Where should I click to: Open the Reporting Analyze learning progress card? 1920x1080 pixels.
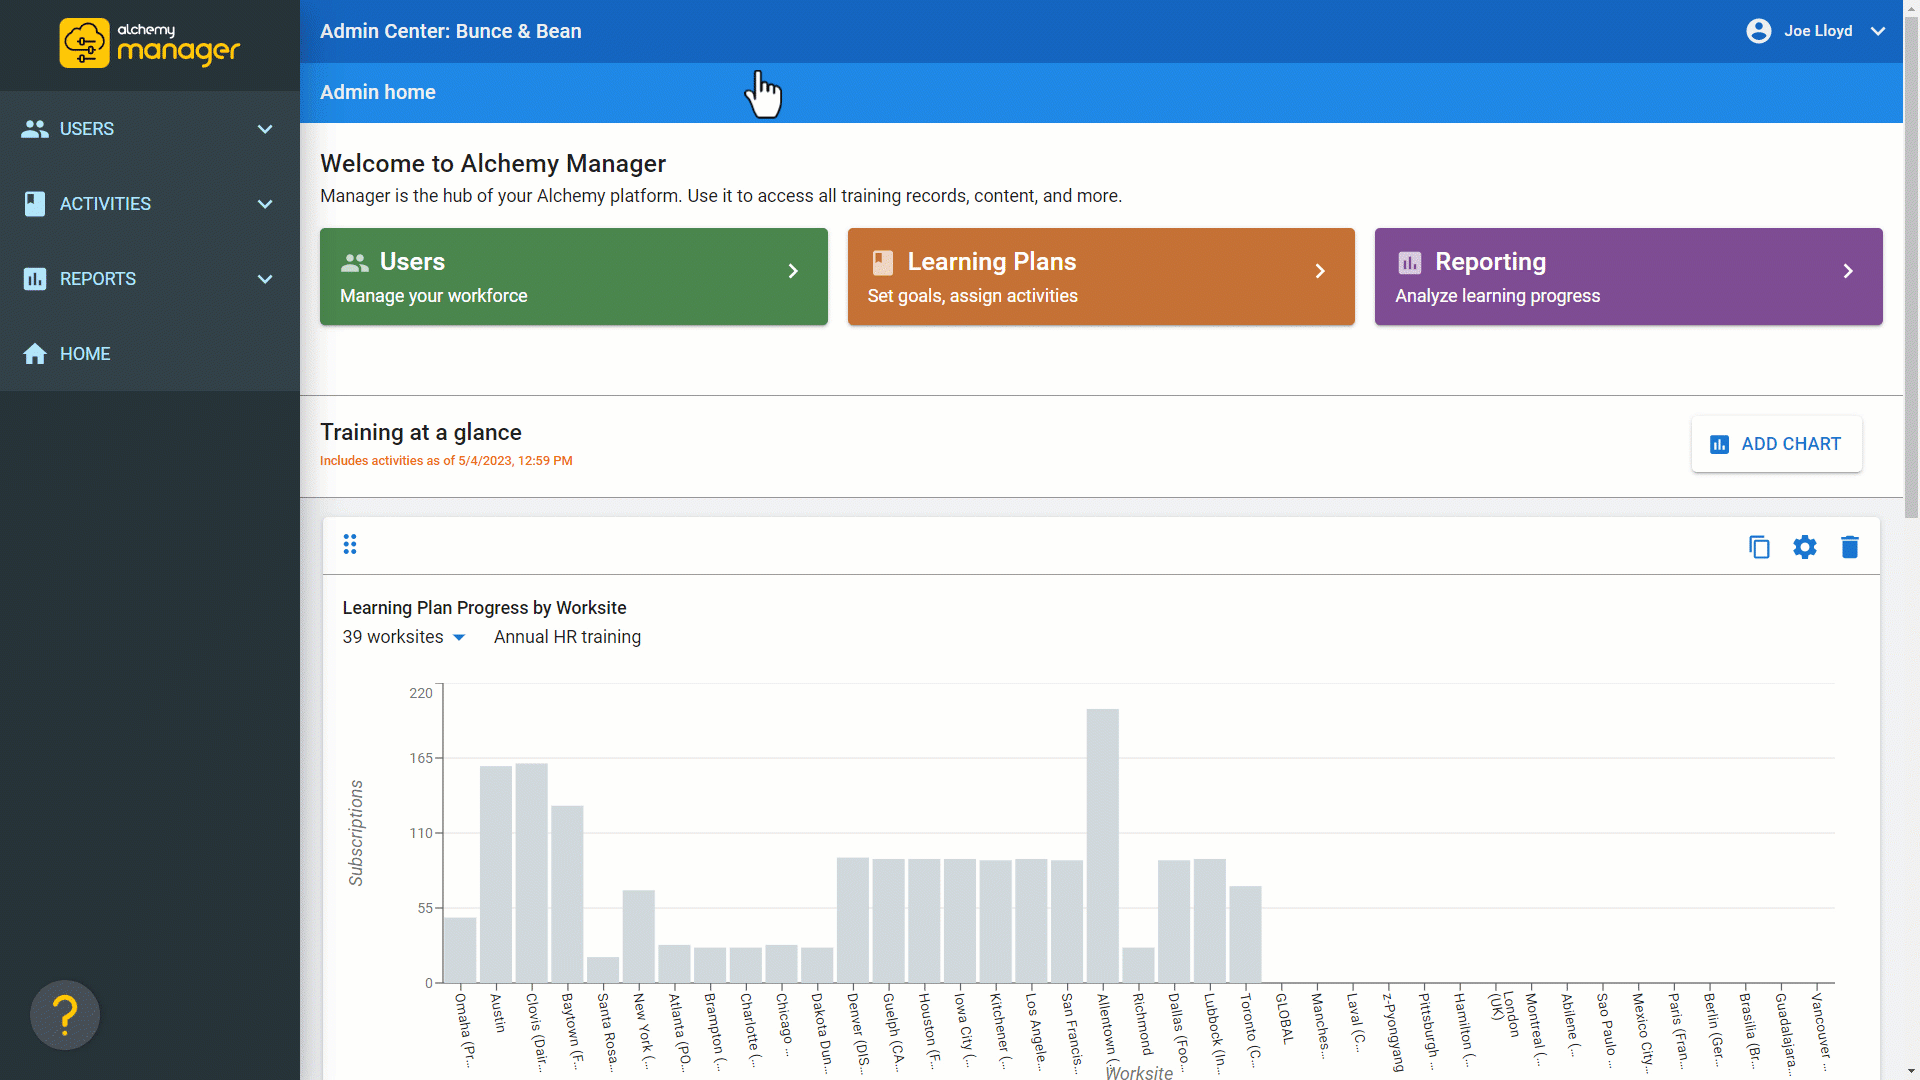pos(1628,277)
